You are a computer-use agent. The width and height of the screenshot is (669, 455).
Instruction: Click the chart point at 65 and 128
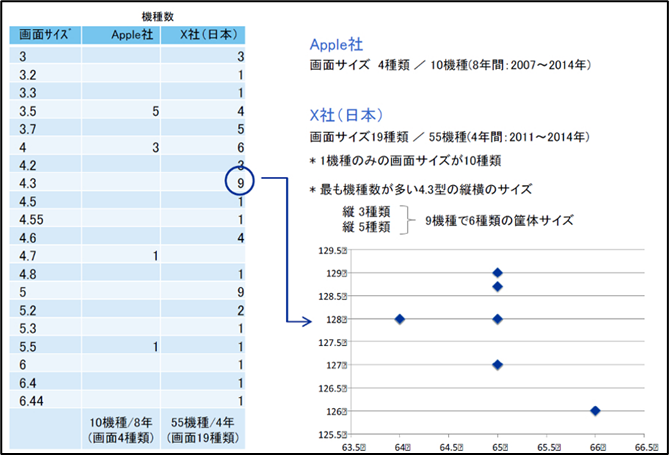click(x=497, y=319)
